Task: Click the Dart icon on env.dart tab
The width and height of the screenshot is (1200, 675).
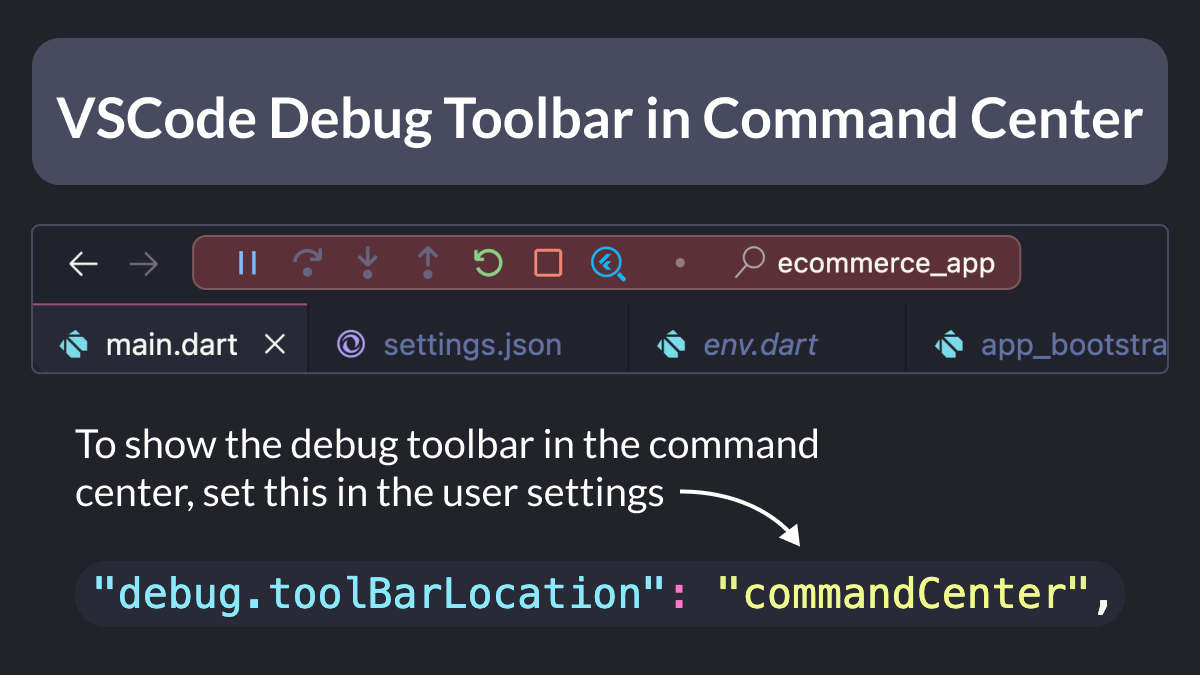Action: (x=671, y=345)
